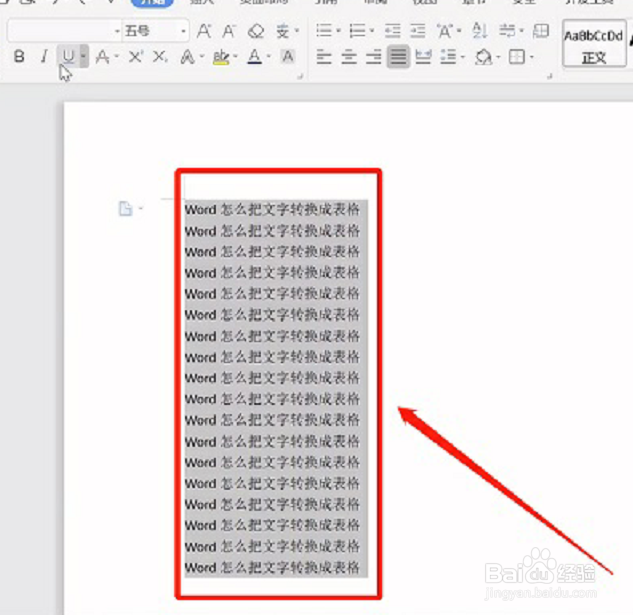This screenshot has width=633, height=615.
Task: Click the text direction wrap icon
Action: pyautogui.click(x=507, y=31)
